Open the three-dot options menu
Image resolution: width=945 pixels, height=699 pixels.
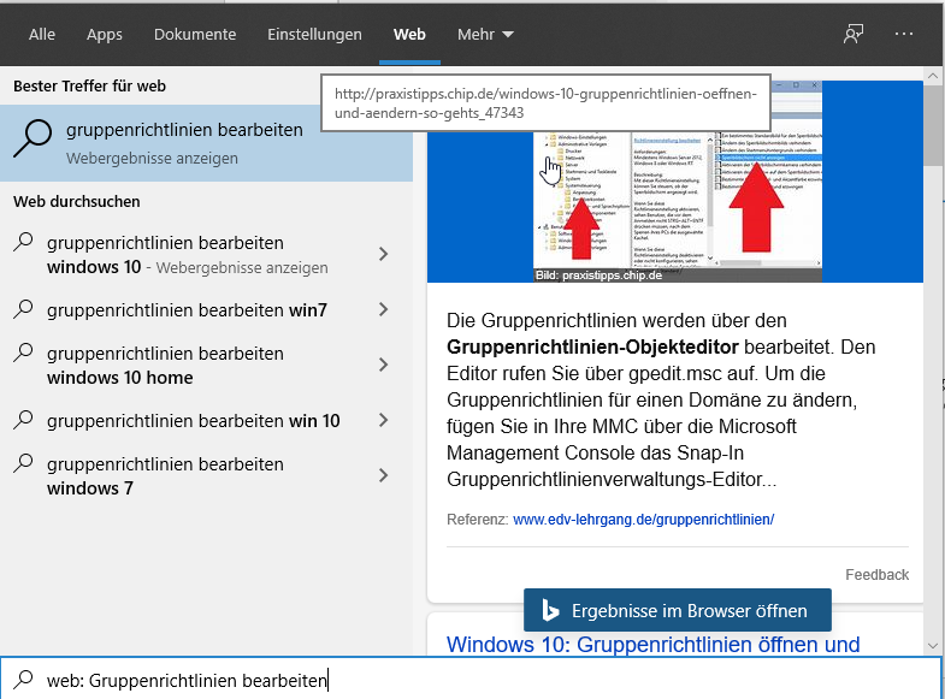click(x=903, y=34)
